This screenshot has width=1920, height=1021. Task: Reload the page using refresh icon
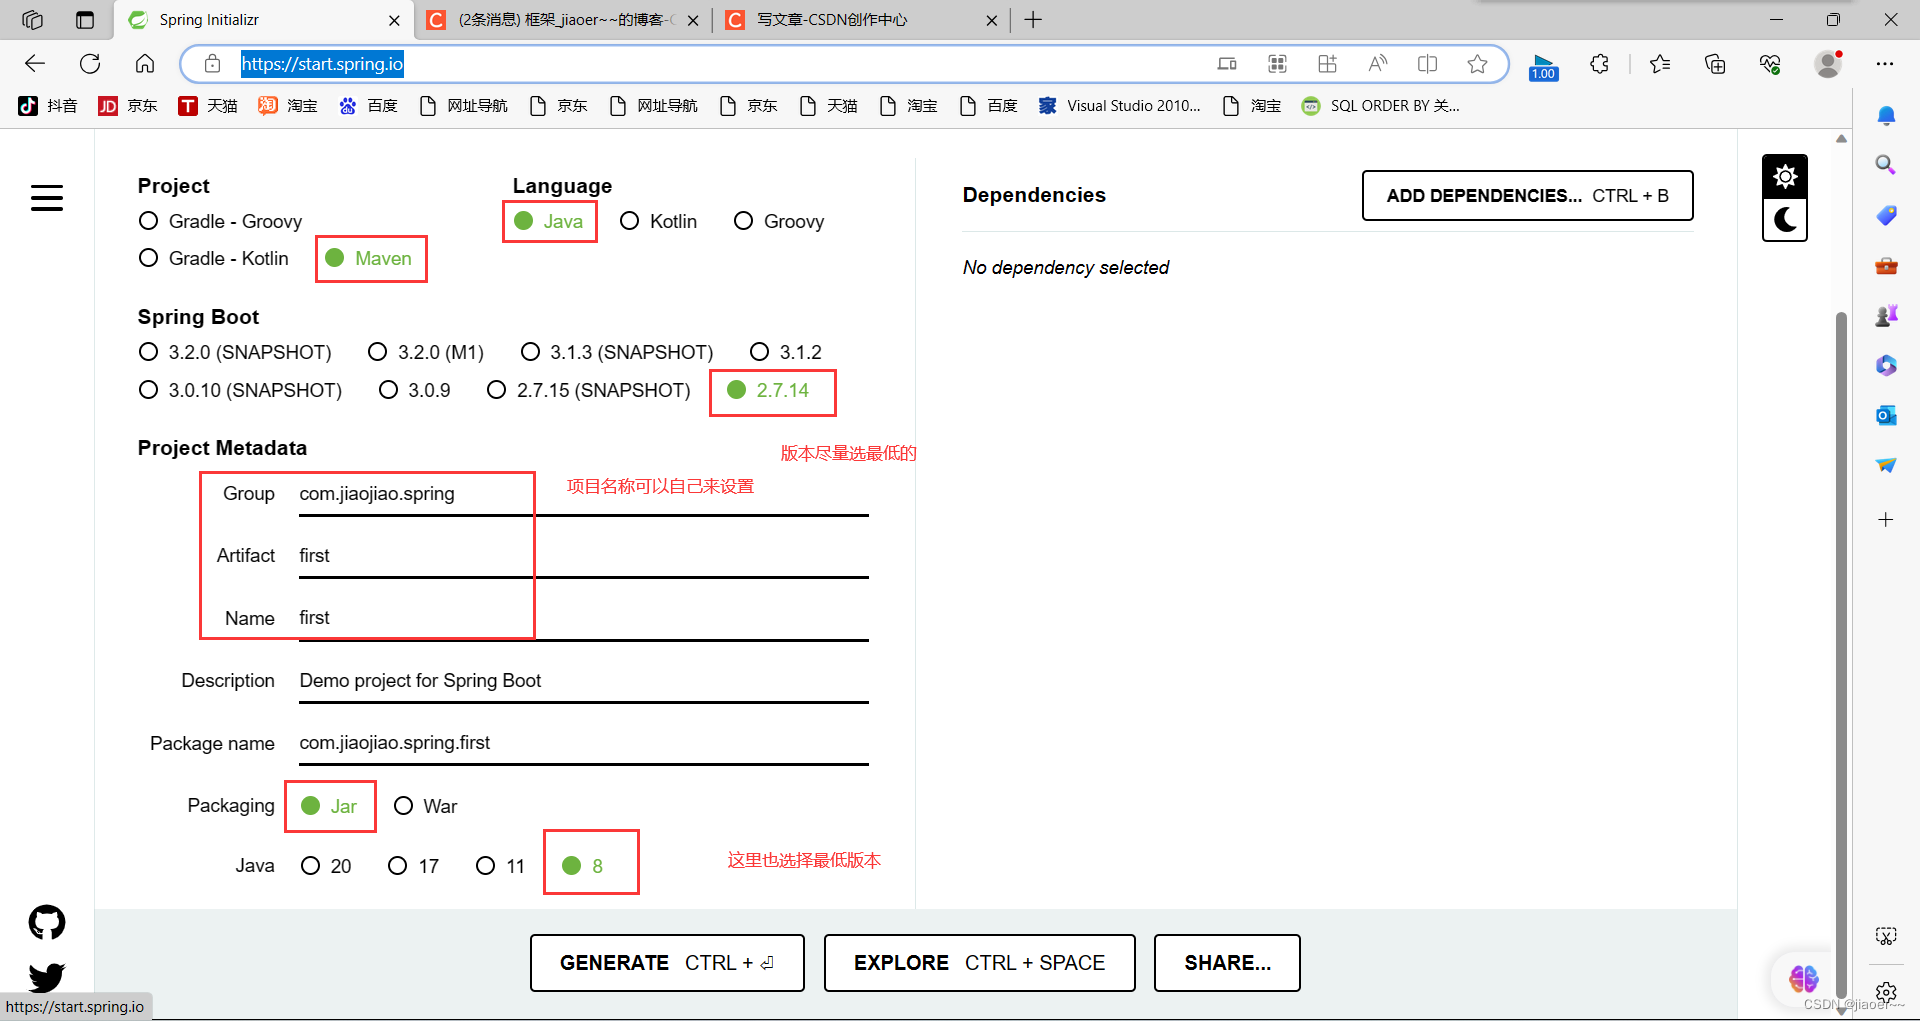[x=90, y=64]
